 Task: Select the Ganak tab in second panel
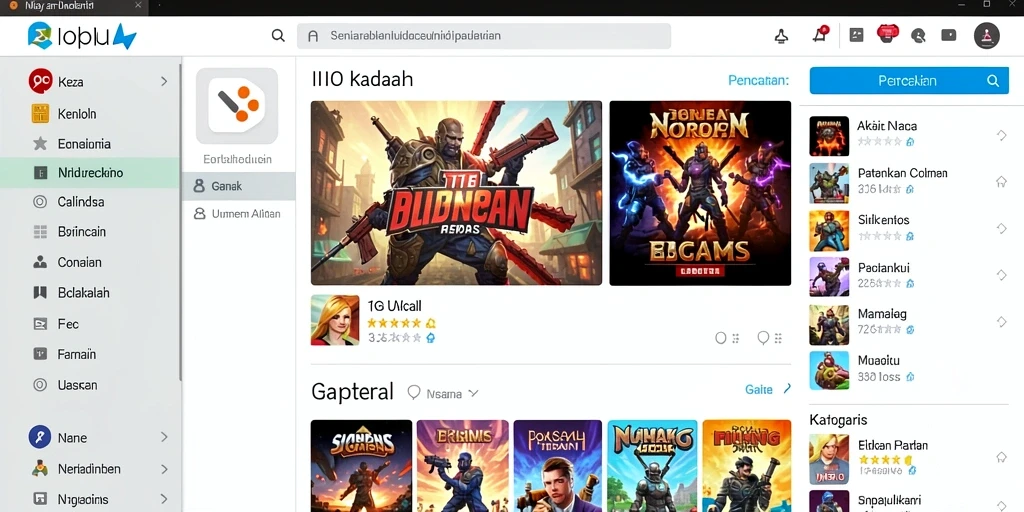[x=238, y=186]
